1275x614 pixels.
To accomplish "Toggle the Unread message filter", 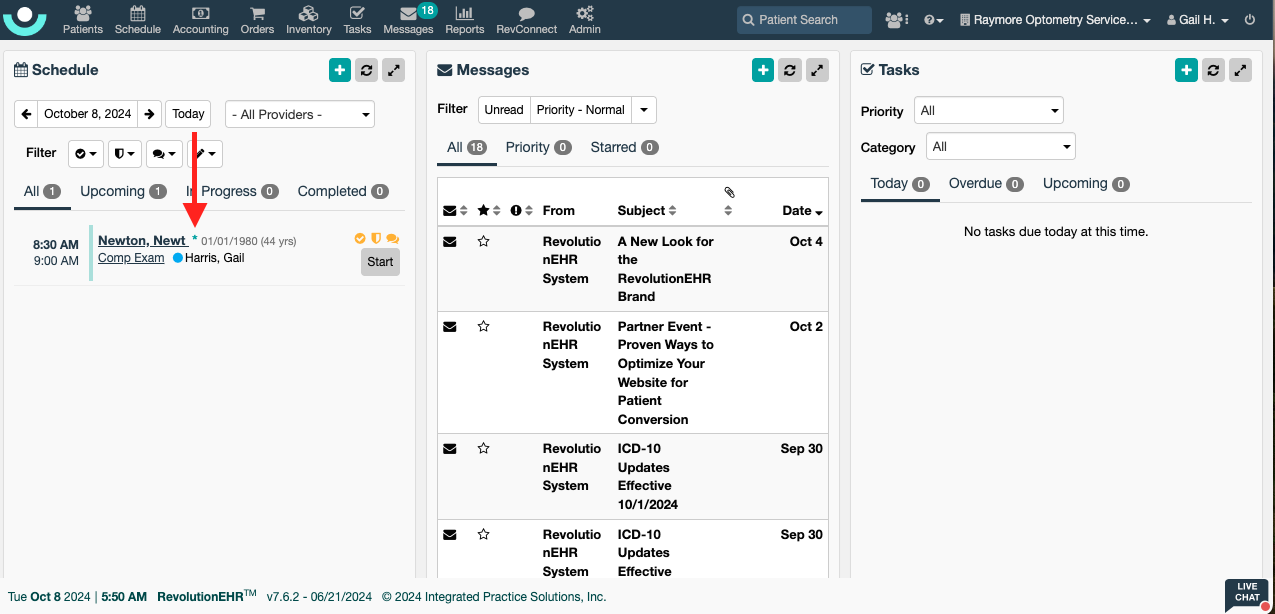I will 504,110.
